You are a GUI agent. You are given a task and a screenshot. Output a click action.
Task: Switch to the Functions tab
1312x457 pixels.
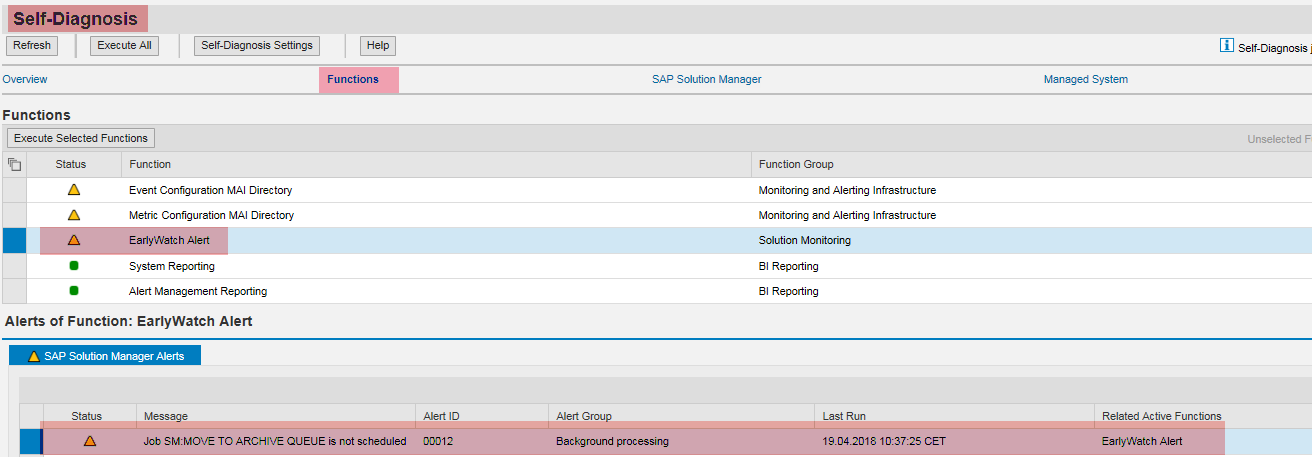tap(353, 80)
